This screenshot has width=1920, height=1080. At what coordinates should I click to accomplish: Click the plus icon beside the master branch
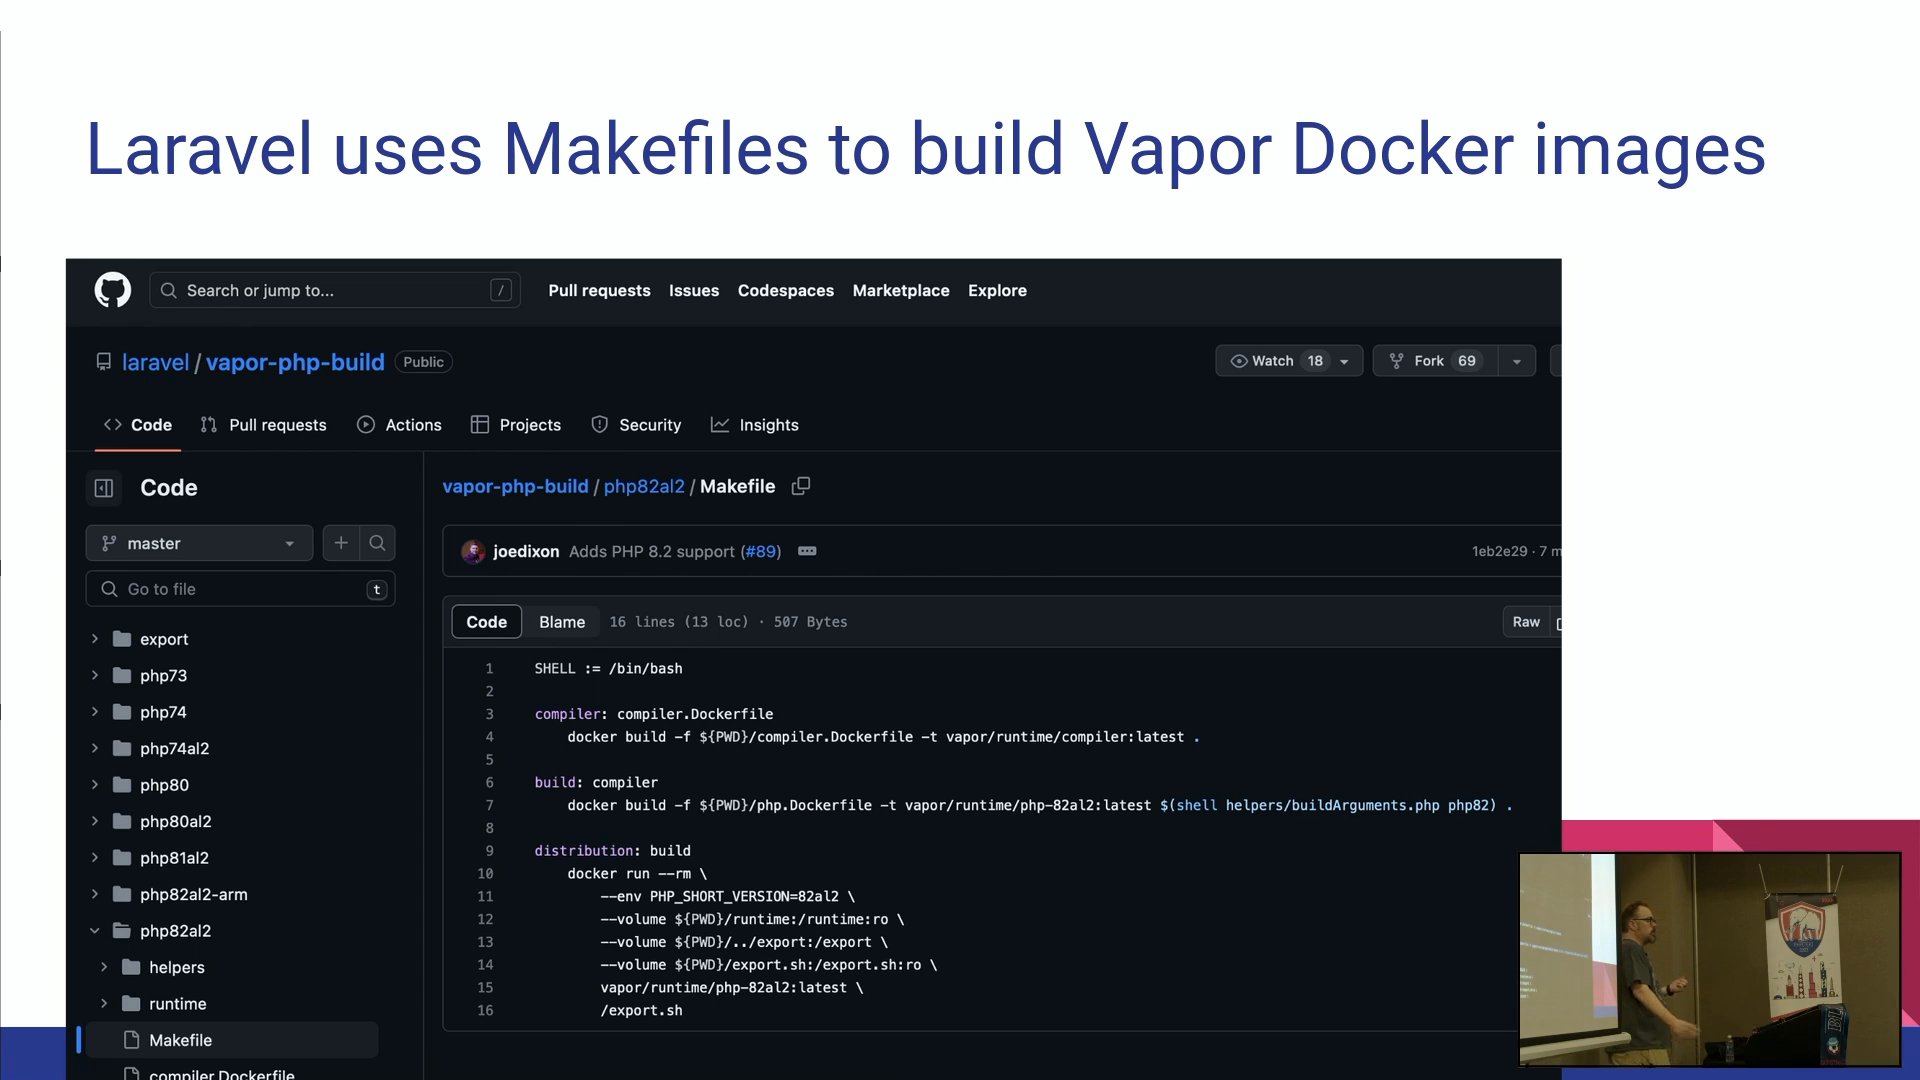pos(341,543)
